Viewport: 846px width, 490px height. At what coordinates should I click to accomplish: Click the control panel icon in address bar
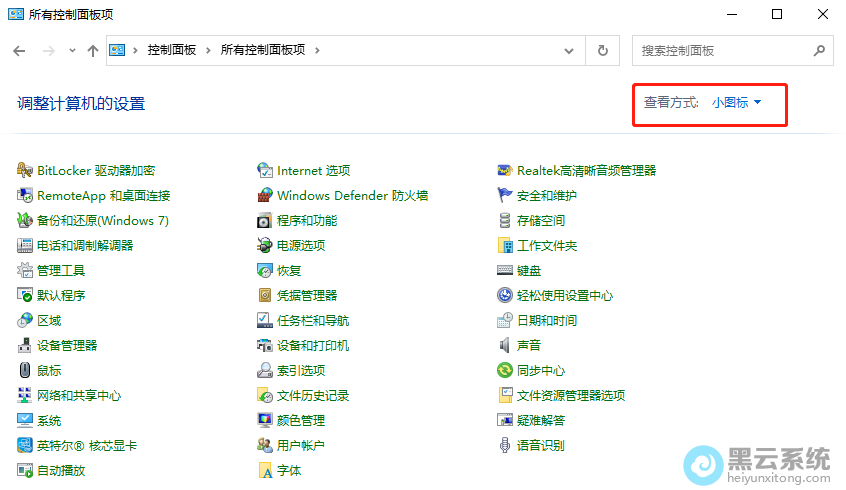point(117,50)
